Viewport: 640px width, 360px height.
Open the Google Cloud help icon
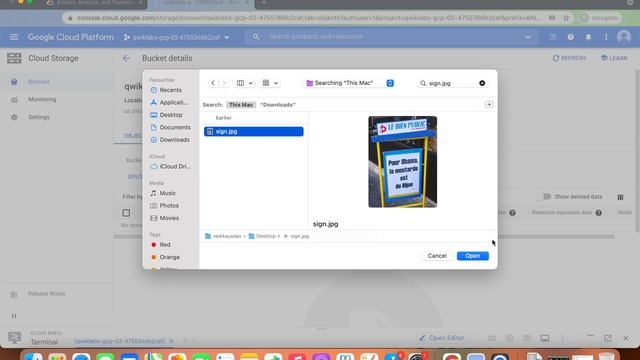click(571, 37)
